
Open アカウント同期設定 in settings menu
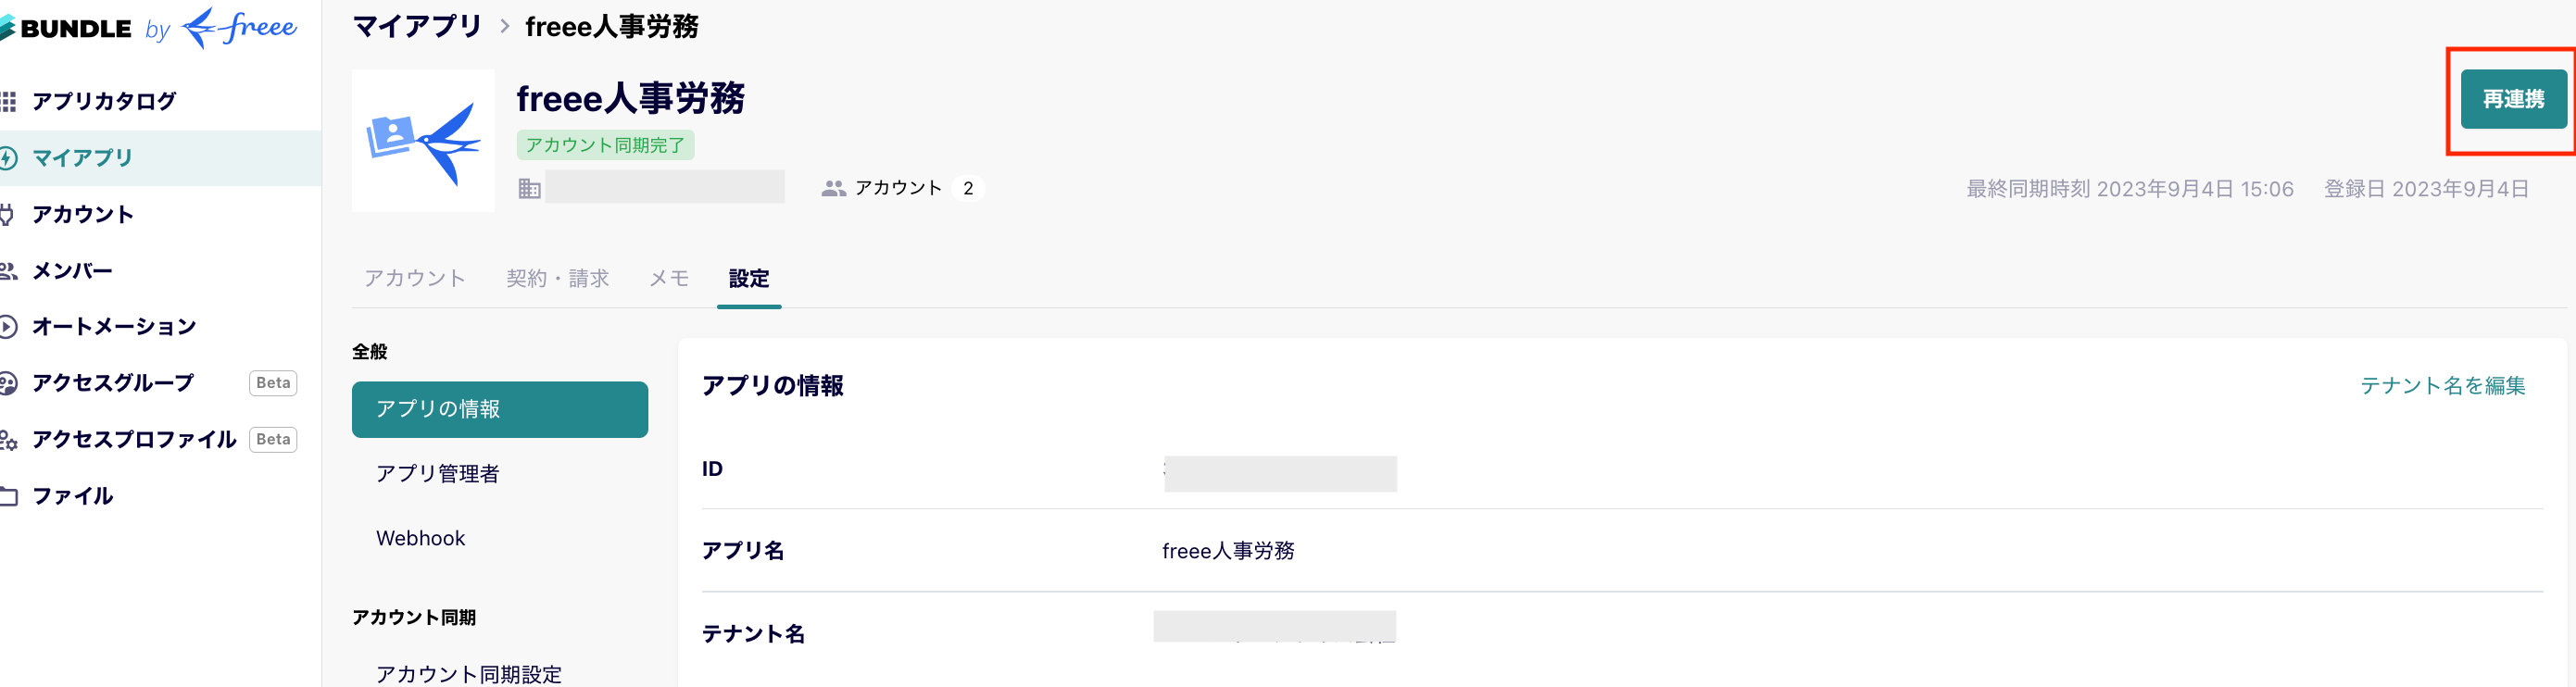[x=468, y=674]
